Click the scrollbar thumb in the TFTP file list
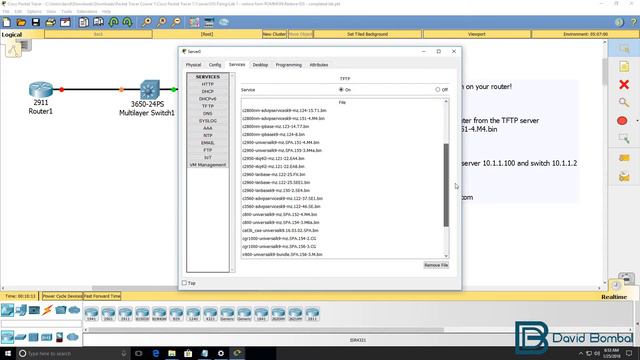 [446, 184]
